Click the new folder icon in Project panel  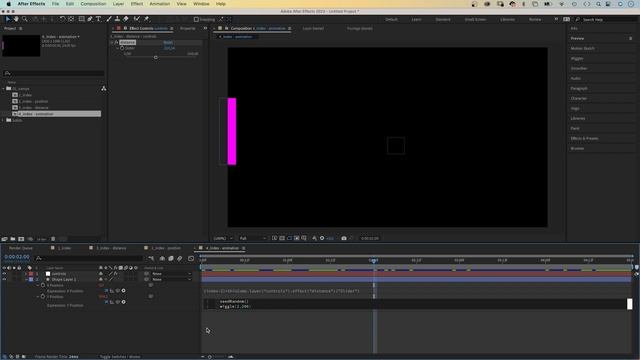coord(13,239)
